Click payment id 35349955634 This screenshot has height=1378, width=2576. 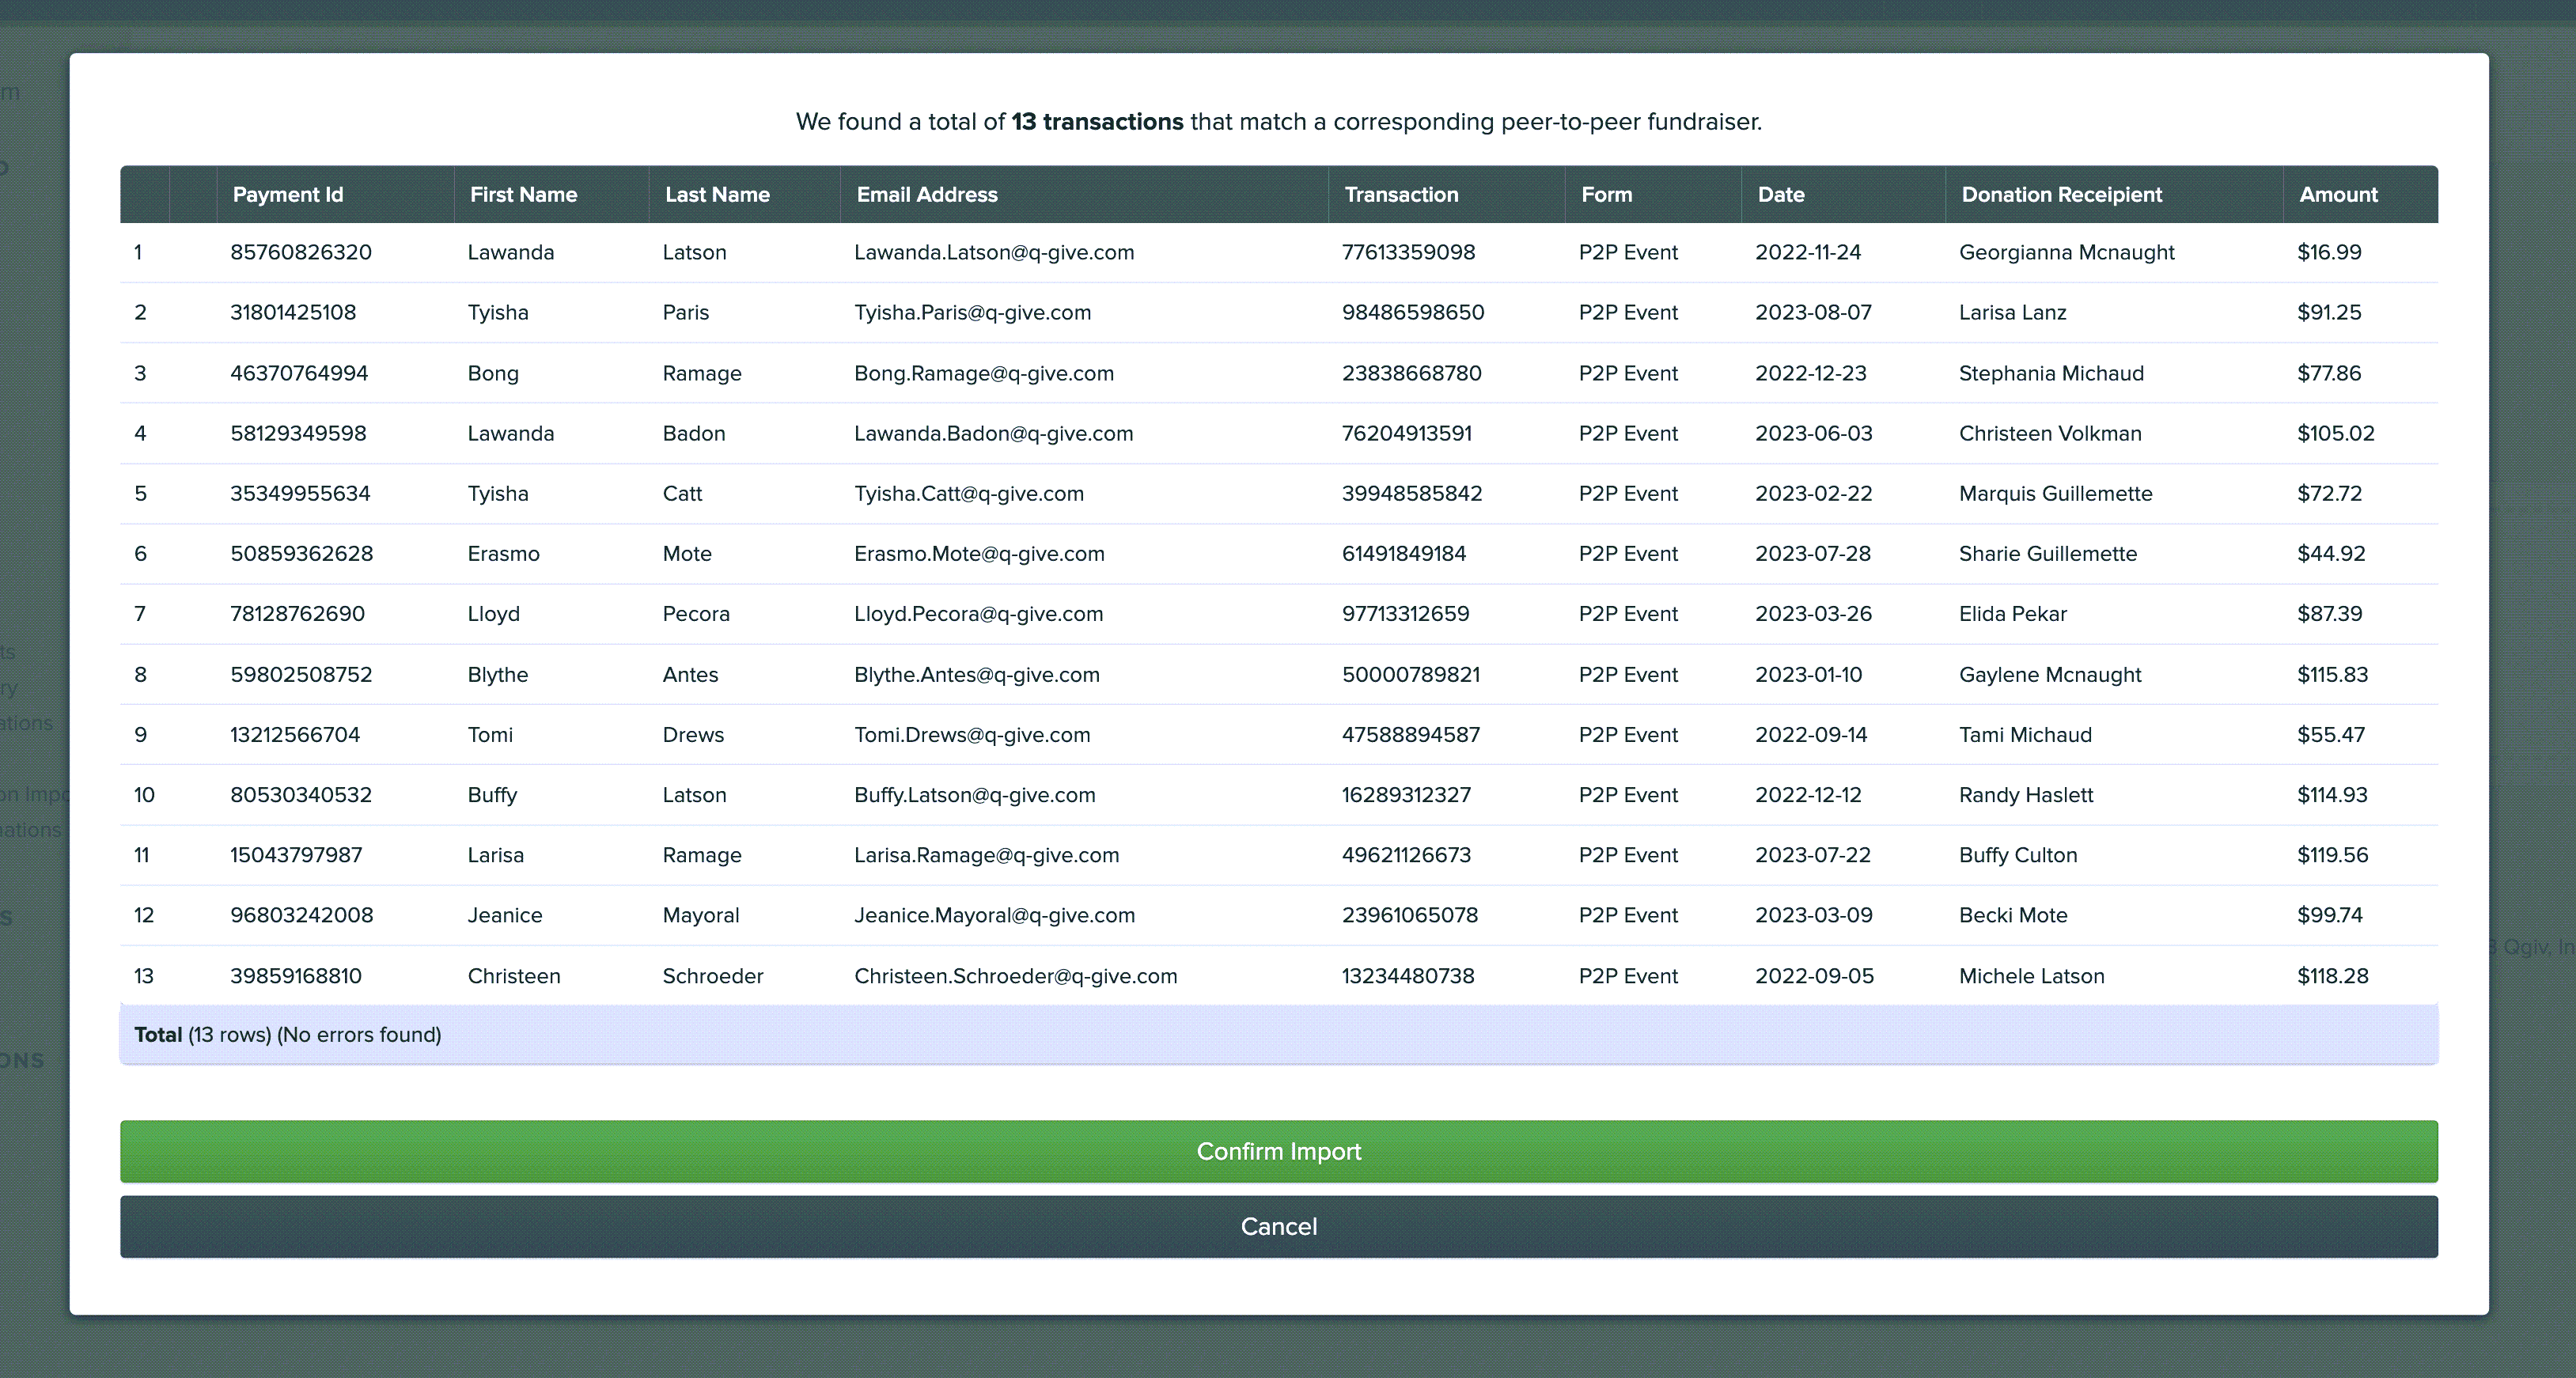300,493
